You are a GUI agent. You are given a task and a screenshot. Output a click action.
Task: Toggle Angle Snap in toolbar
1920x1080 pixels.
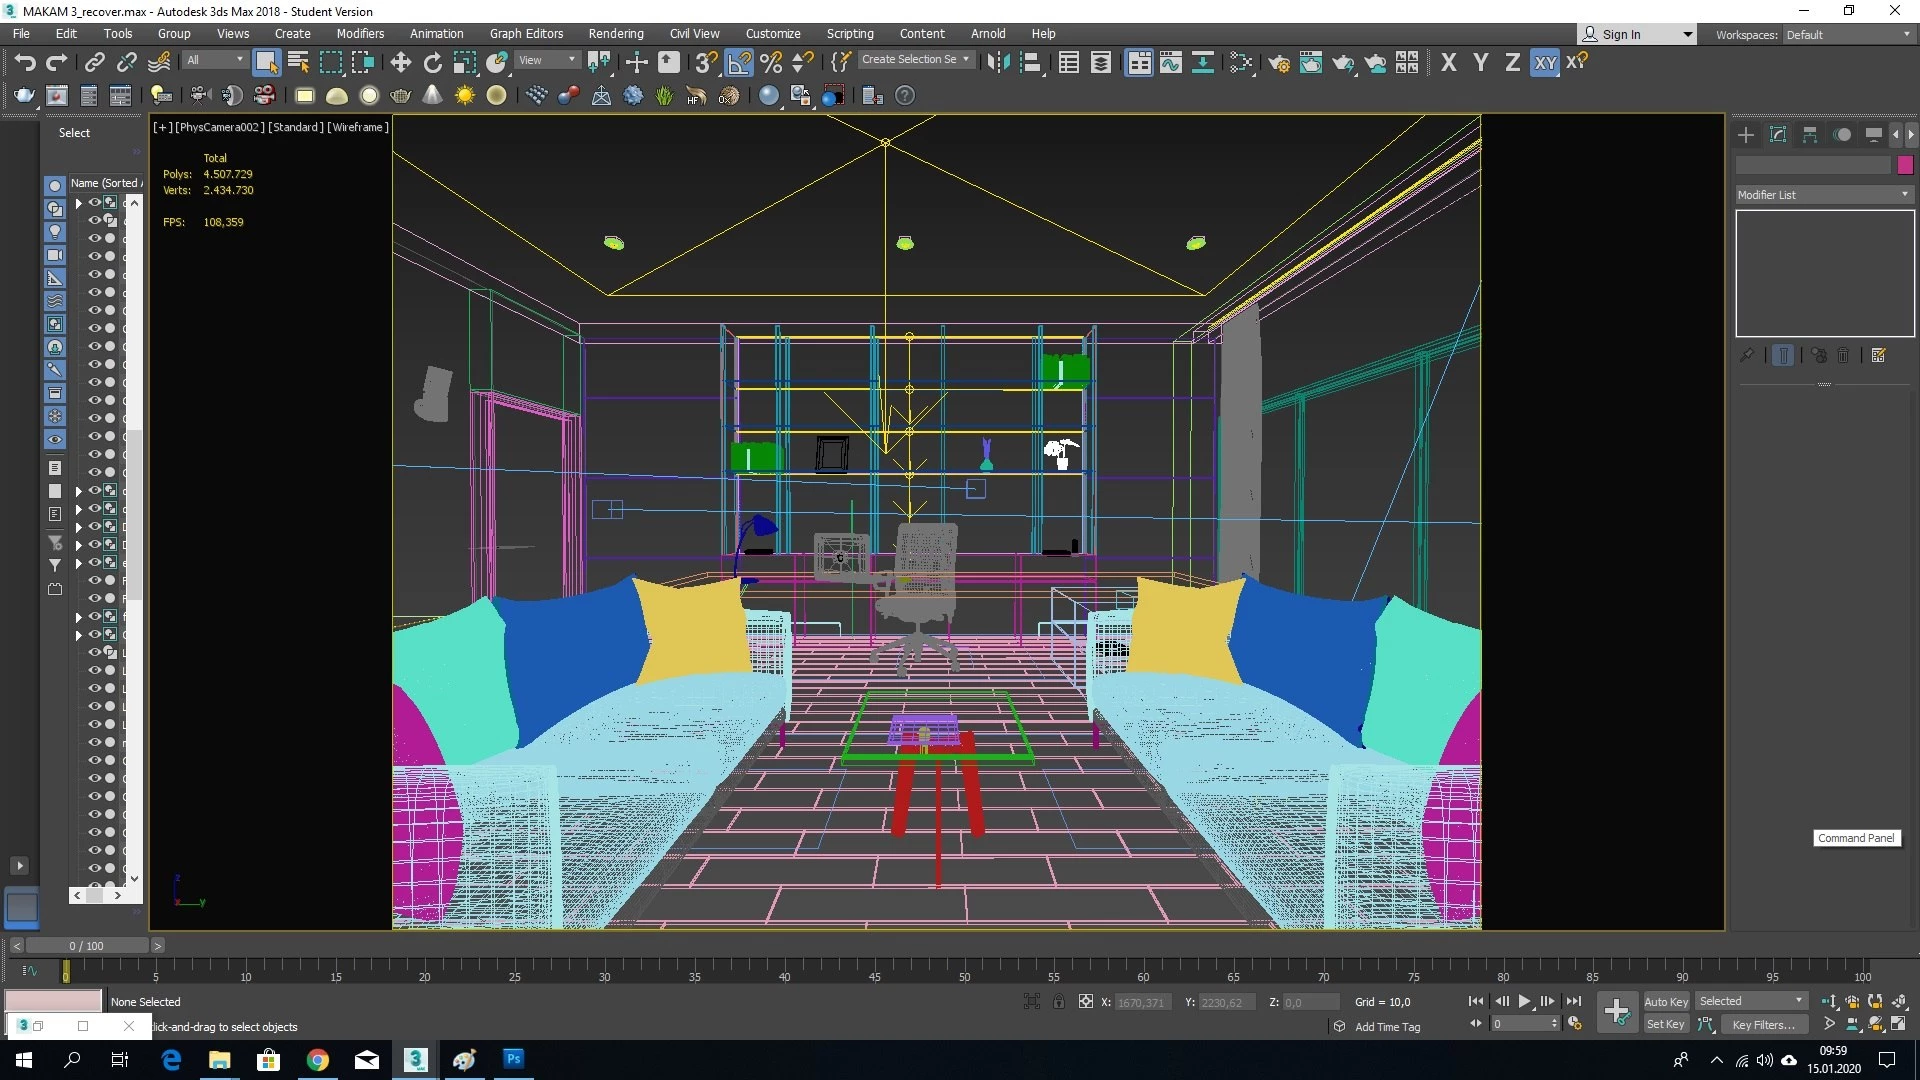coord(739,63)
